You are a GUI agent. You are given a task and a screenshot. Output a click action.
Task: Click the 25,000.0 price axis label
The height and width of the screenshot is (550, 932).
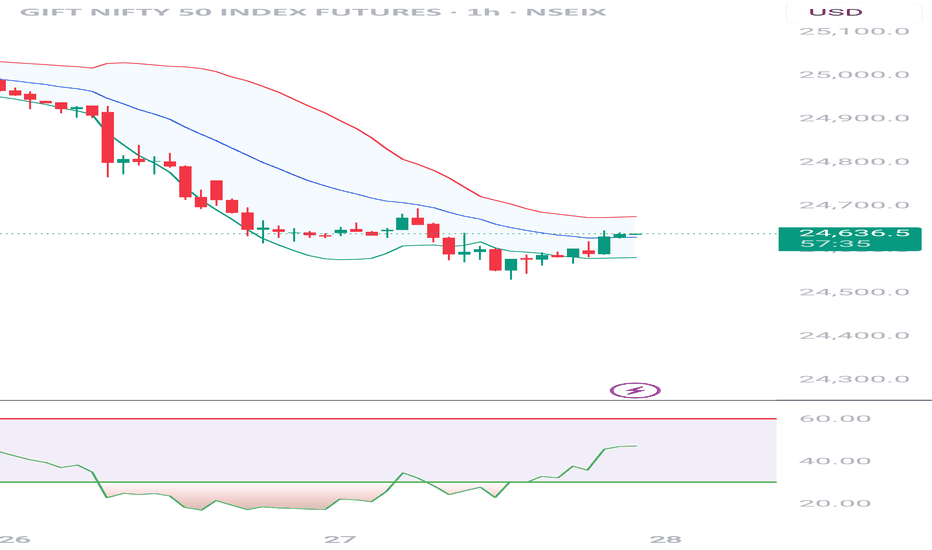854,75
